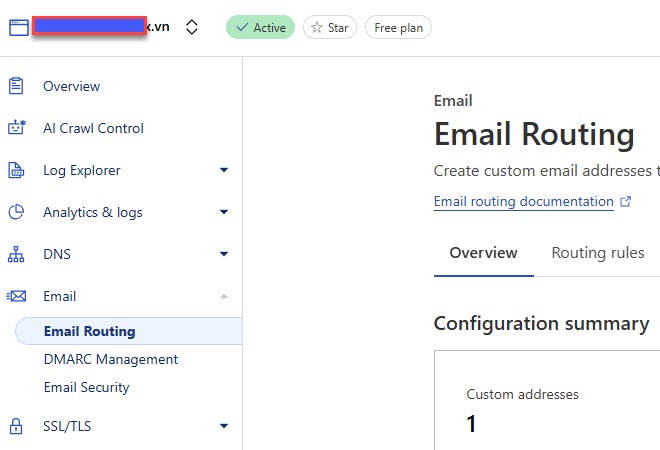
Task: Star this domain
Action: [329, 27]
